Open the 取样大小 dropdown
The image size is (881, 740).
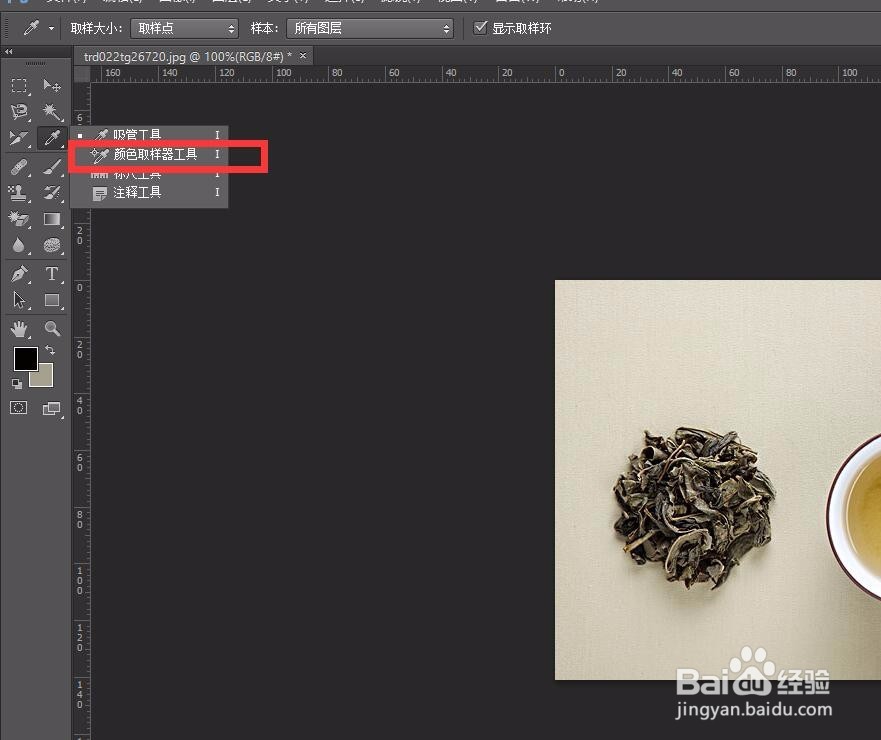pyautogui.click(x=183, y=27)
